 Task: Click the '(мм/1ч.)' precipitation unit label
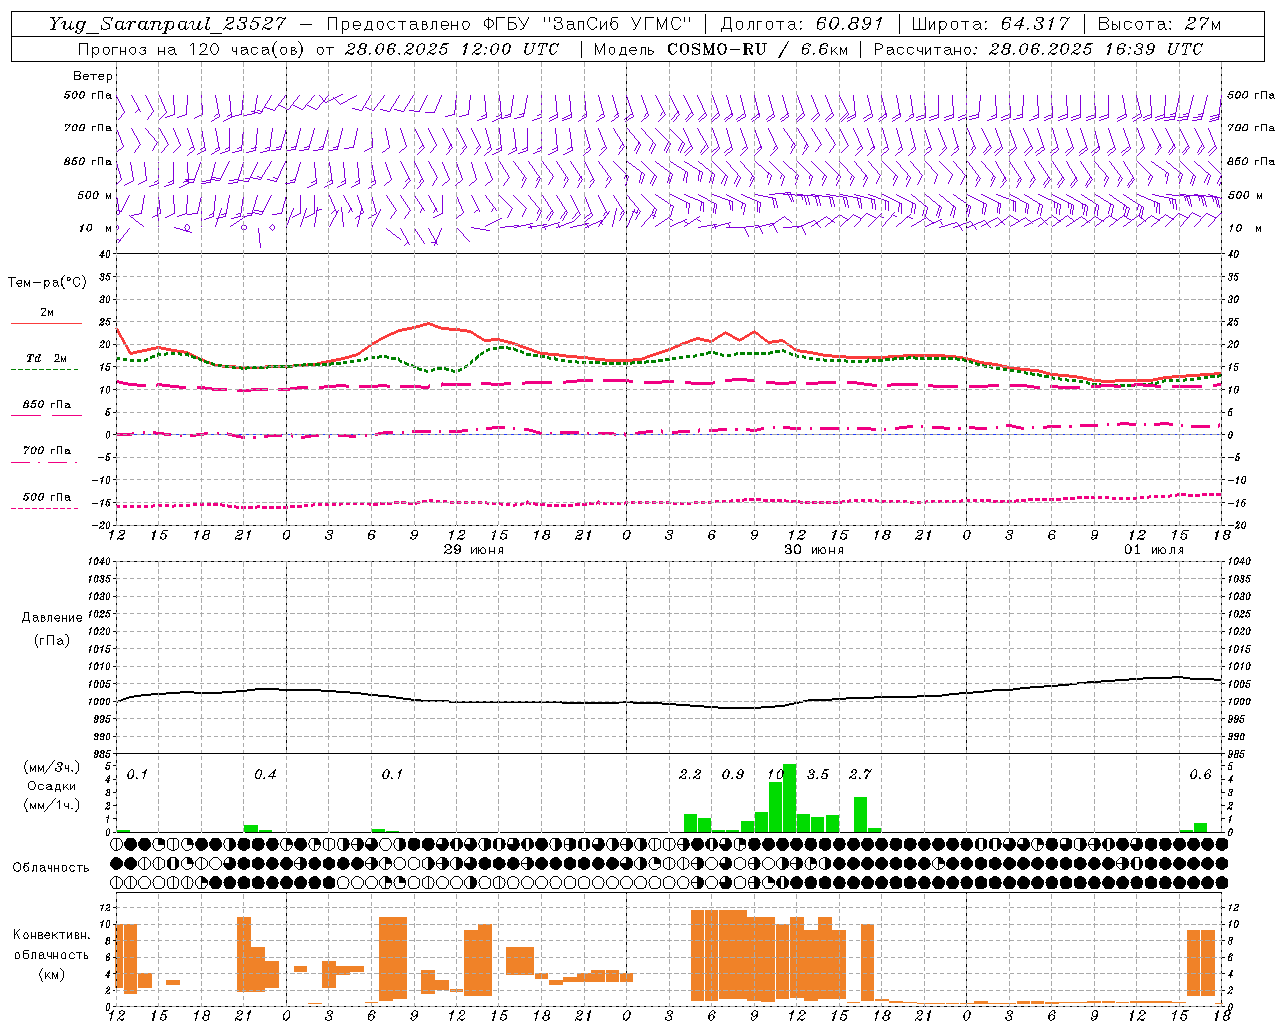(x=52, y=804)
